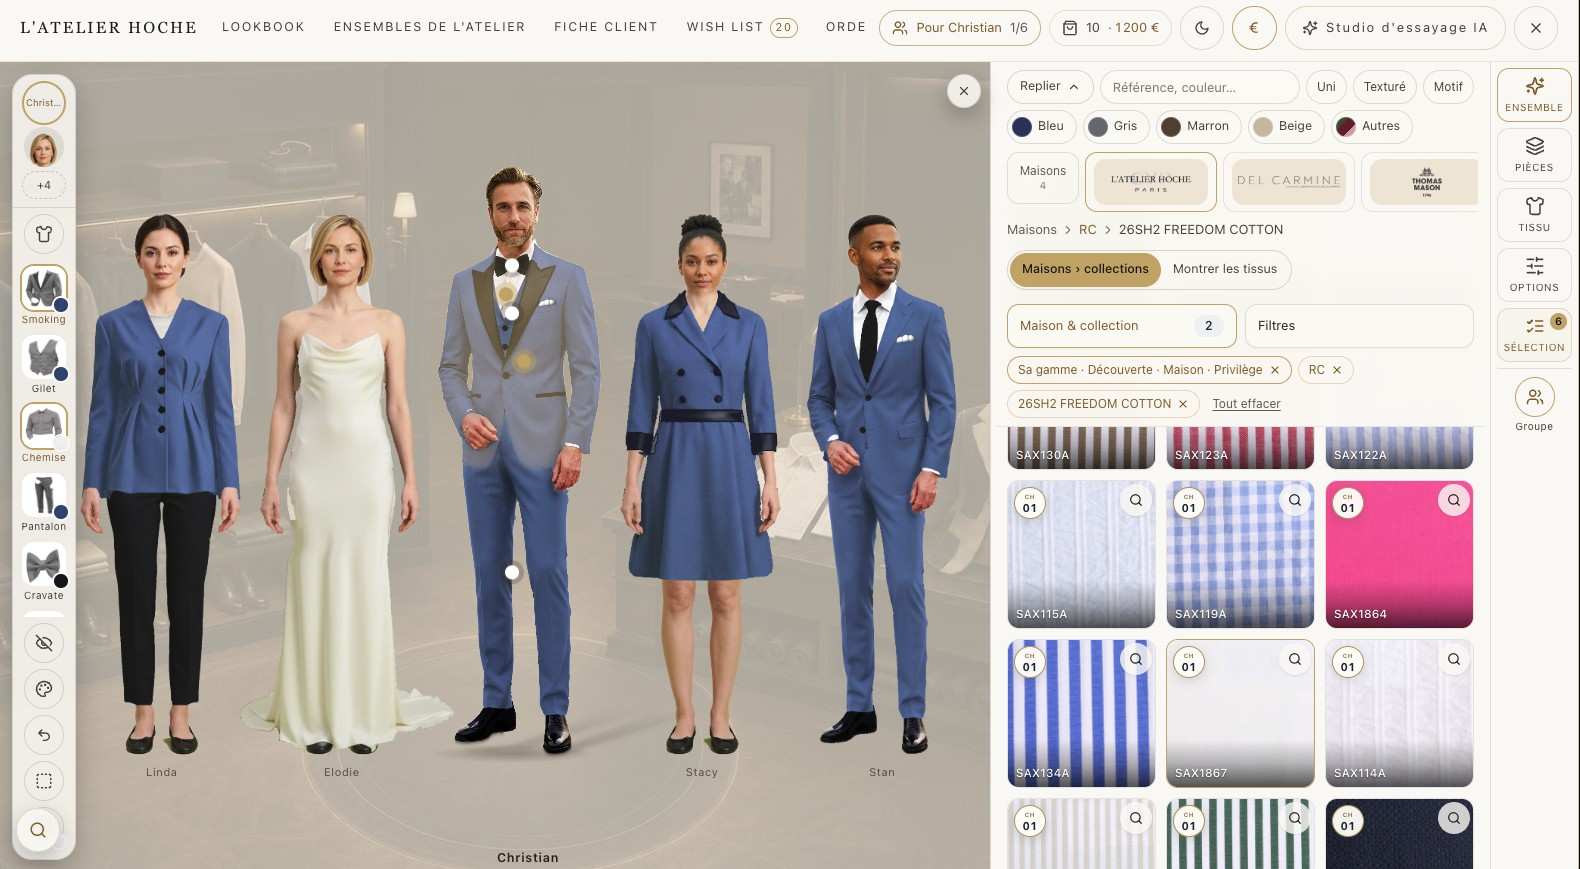The height and width of the screenshot is (869, 1580).
Task: Open the FICHE CLIENT menu
Action: coord(606,27)
